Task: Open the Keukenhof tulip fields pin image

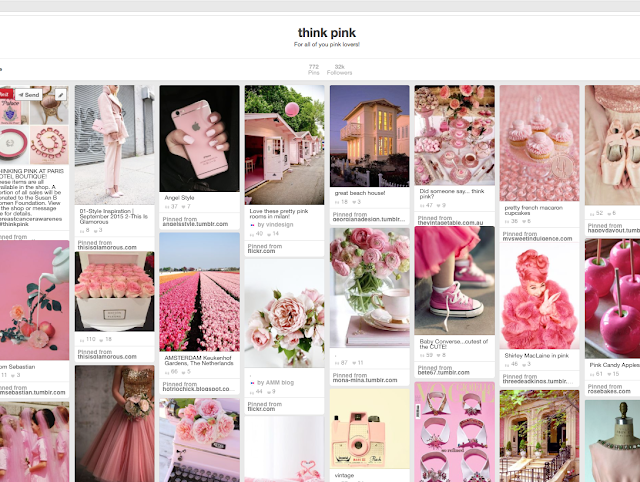Action: (200, 292)
